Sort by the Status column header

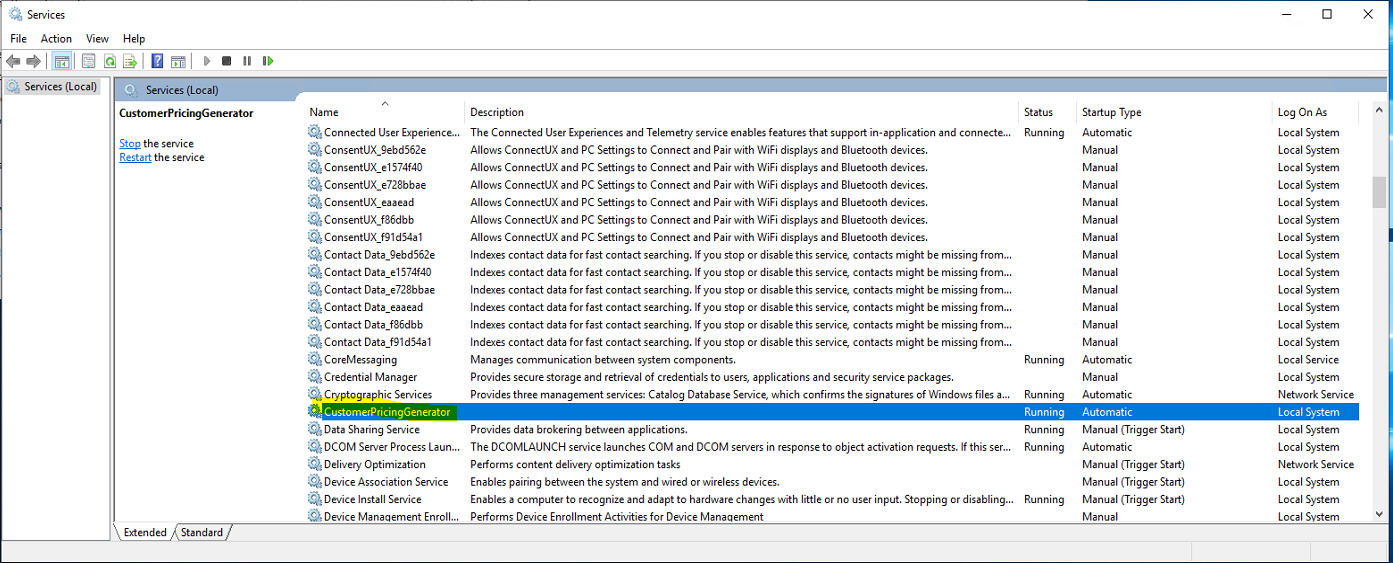pyautogui.click(x=1047, y=112)
